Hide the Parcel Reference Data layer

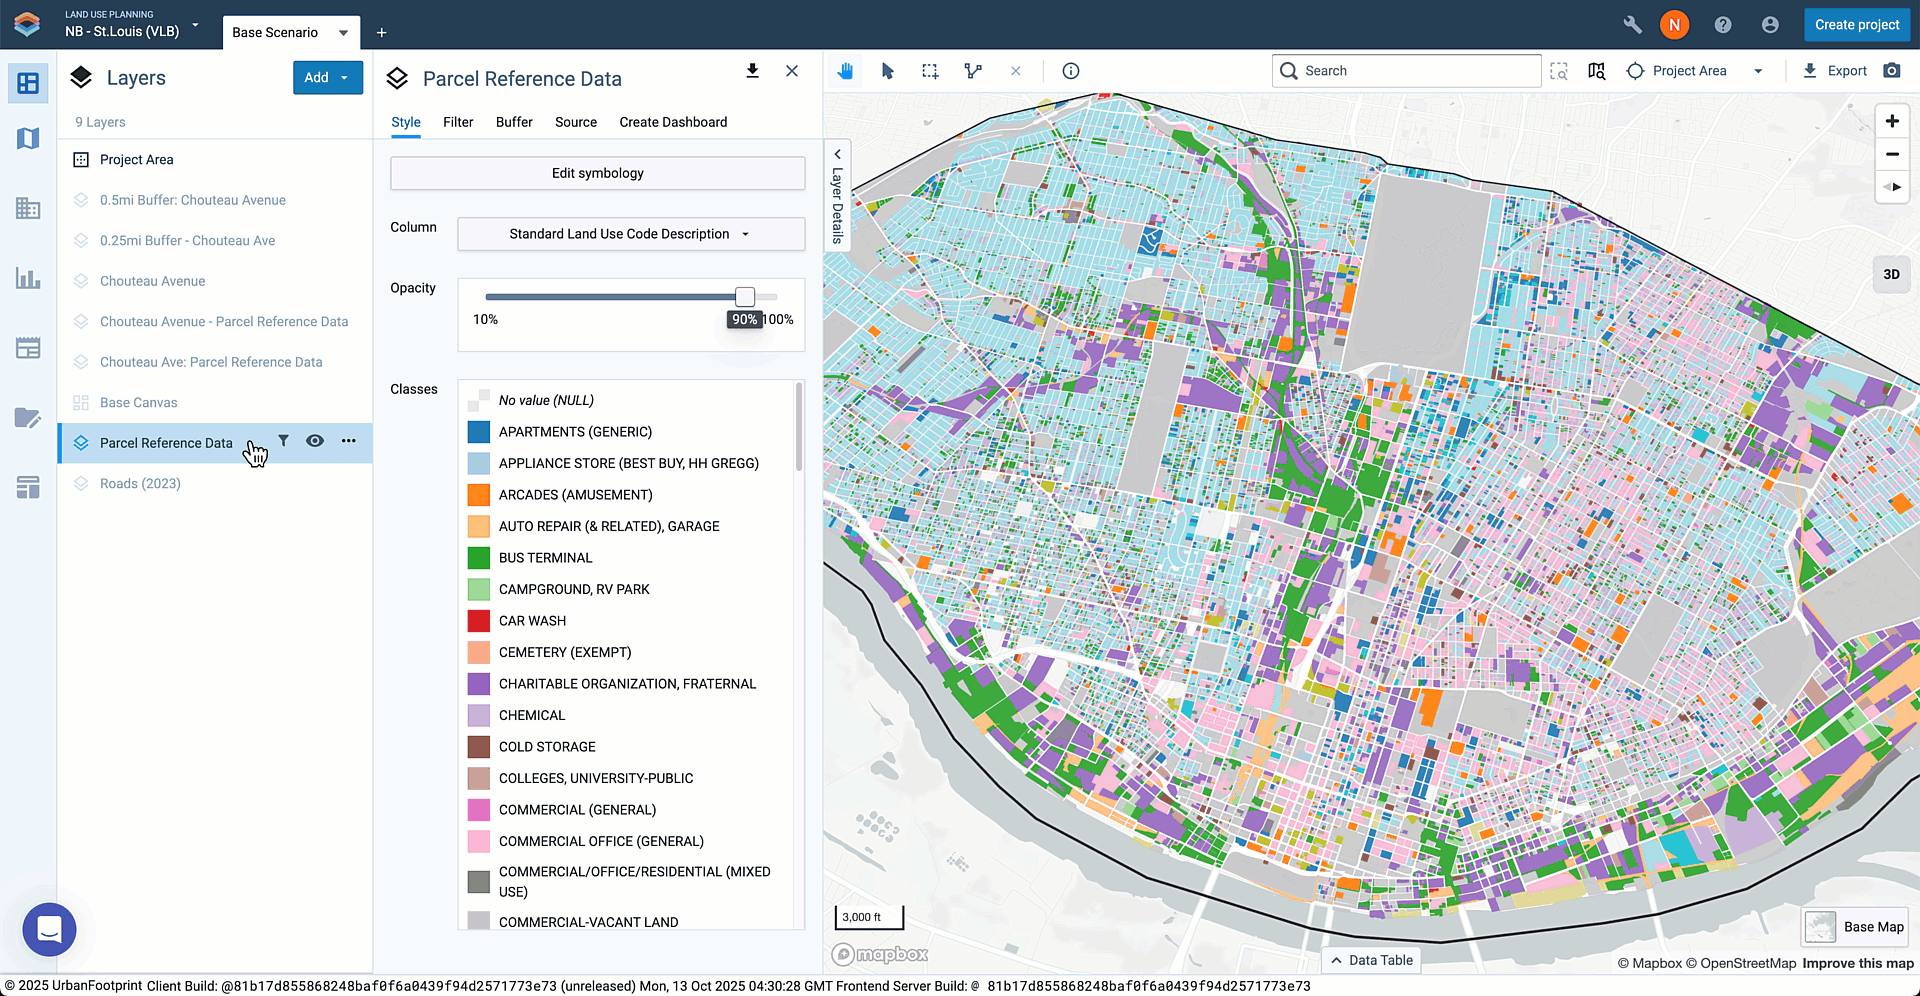click(315, 441)
